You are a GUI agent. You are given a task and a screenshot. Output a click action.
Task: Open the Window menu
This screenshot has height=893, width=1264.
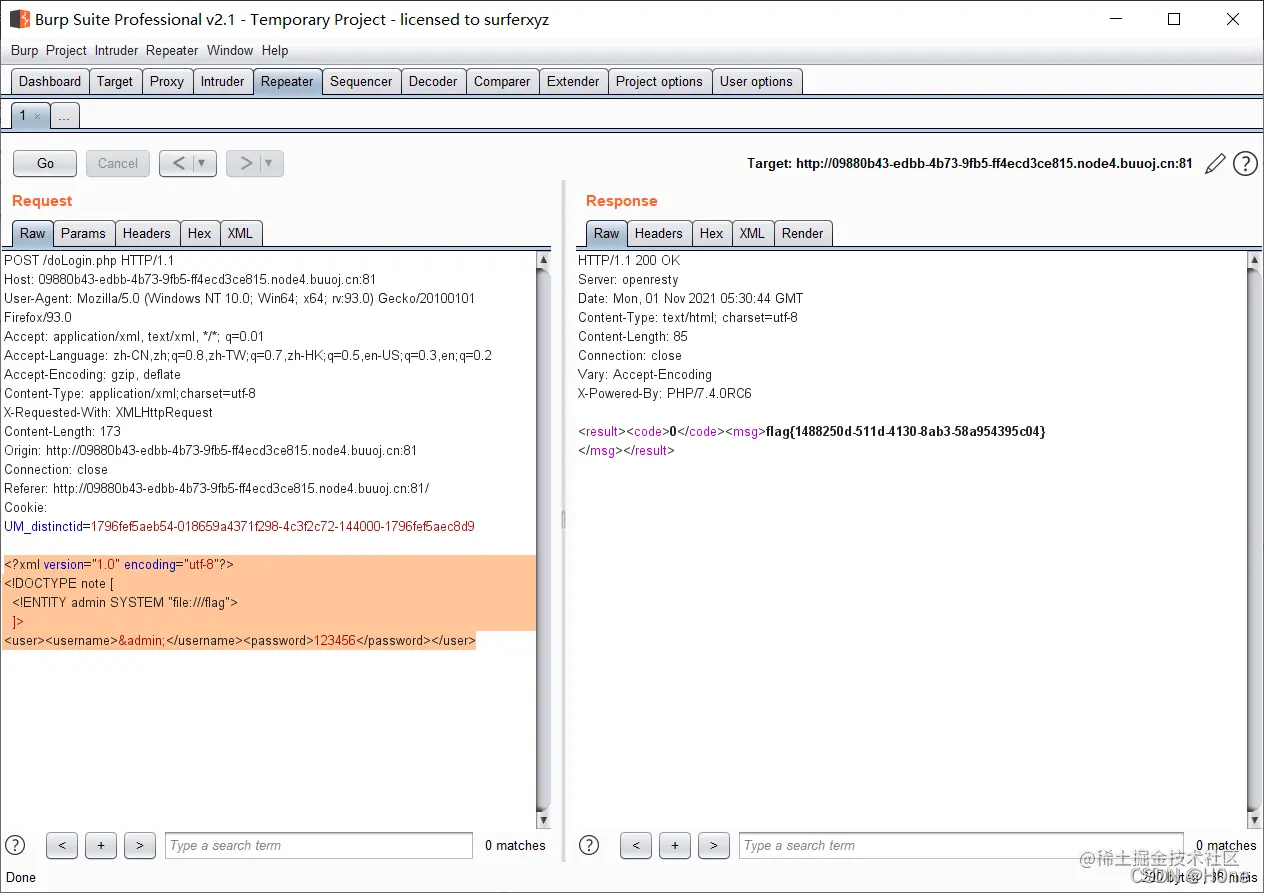pos(230,50)
